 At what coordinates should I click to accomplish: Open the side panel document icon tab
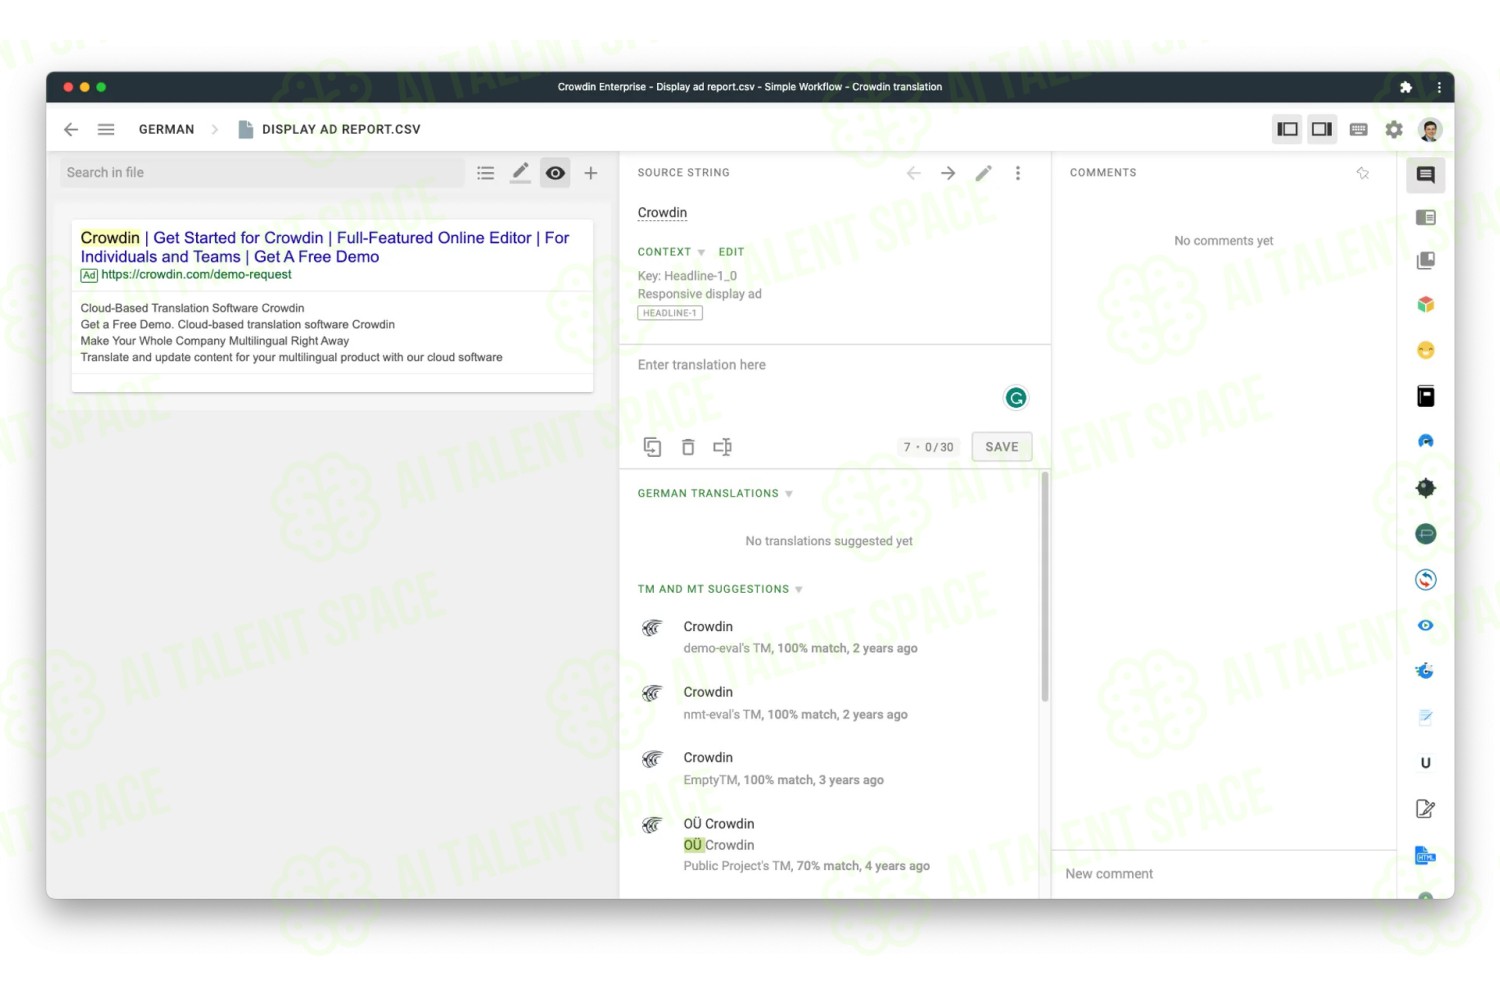[1426, 217]
